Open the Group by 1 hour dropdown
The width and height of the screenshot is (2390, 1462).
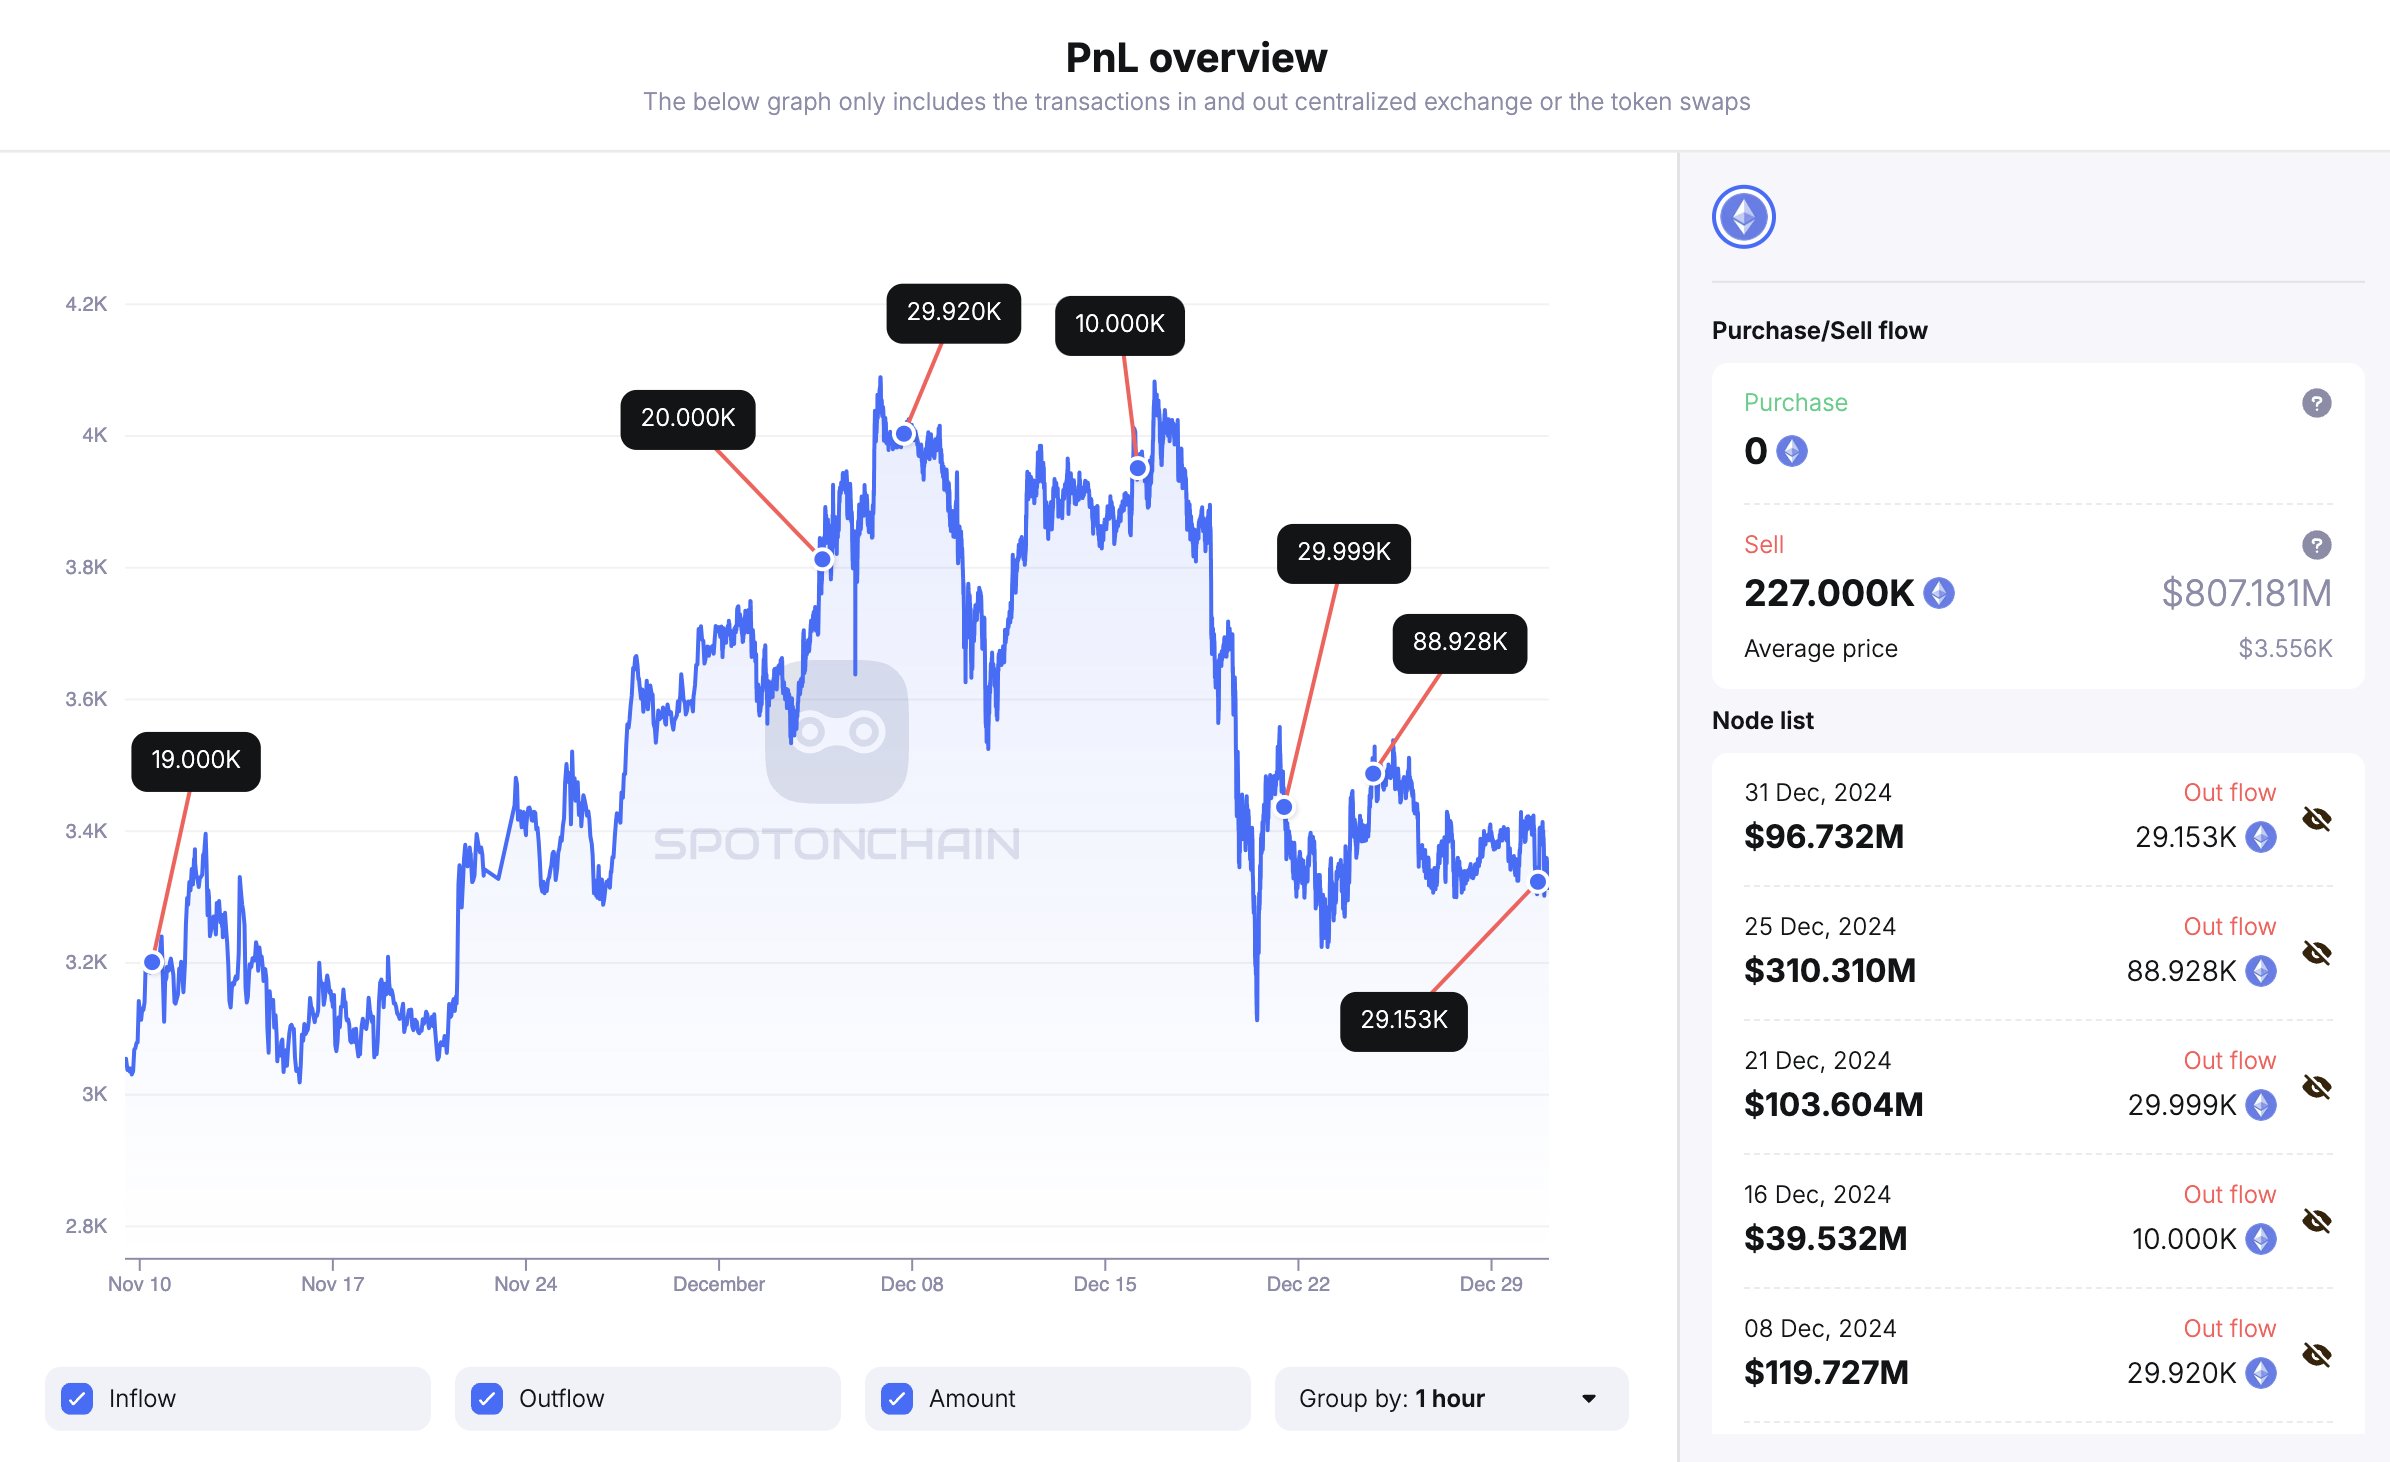point(1450,1398)
